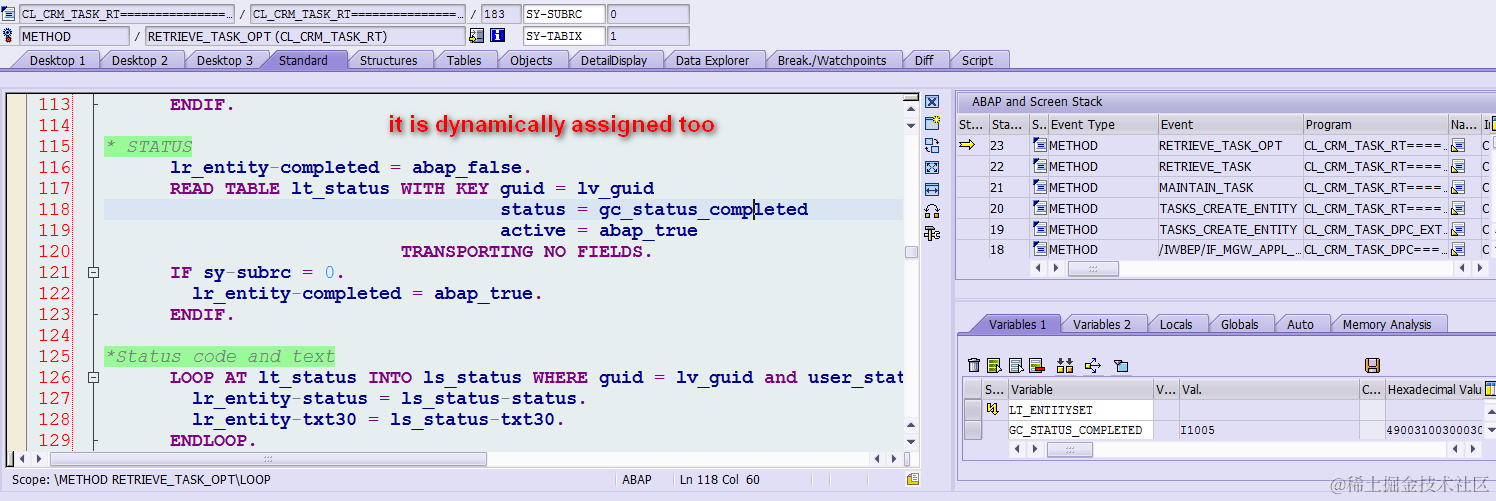The height and width of the screenshot is (501, 1496).
Task: Click the blue box icon in Variables toolbar
Action: [1120, 366]
